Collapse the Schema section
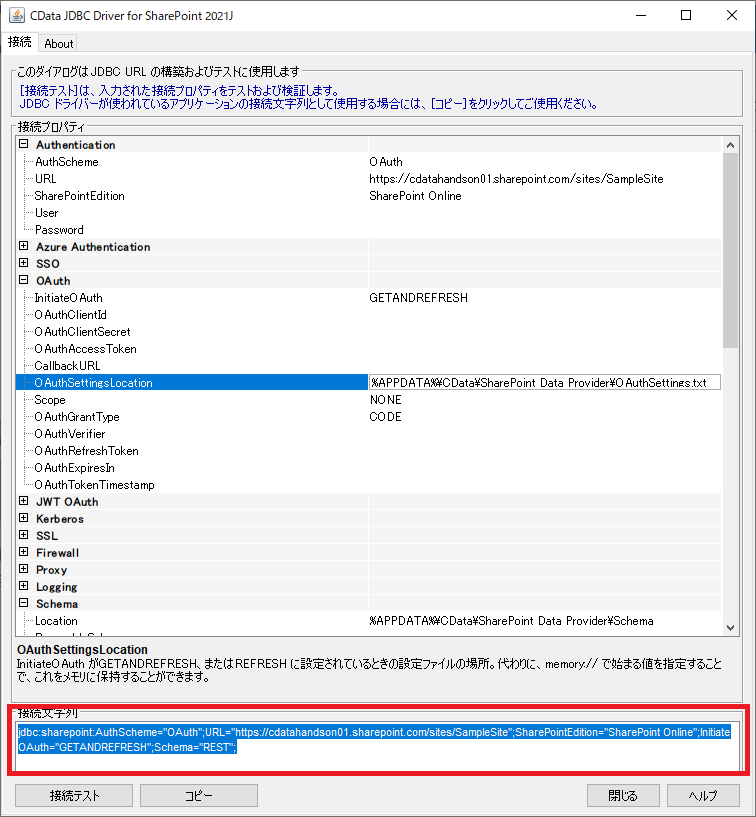Screen dimensions: 756x817 coord(23,603)
